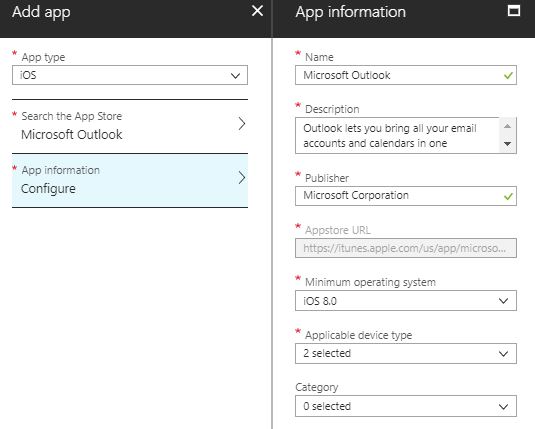Edit the Name field Microsoft Outlook
Screen dimensions: 535x429
(x=406, y=75)
